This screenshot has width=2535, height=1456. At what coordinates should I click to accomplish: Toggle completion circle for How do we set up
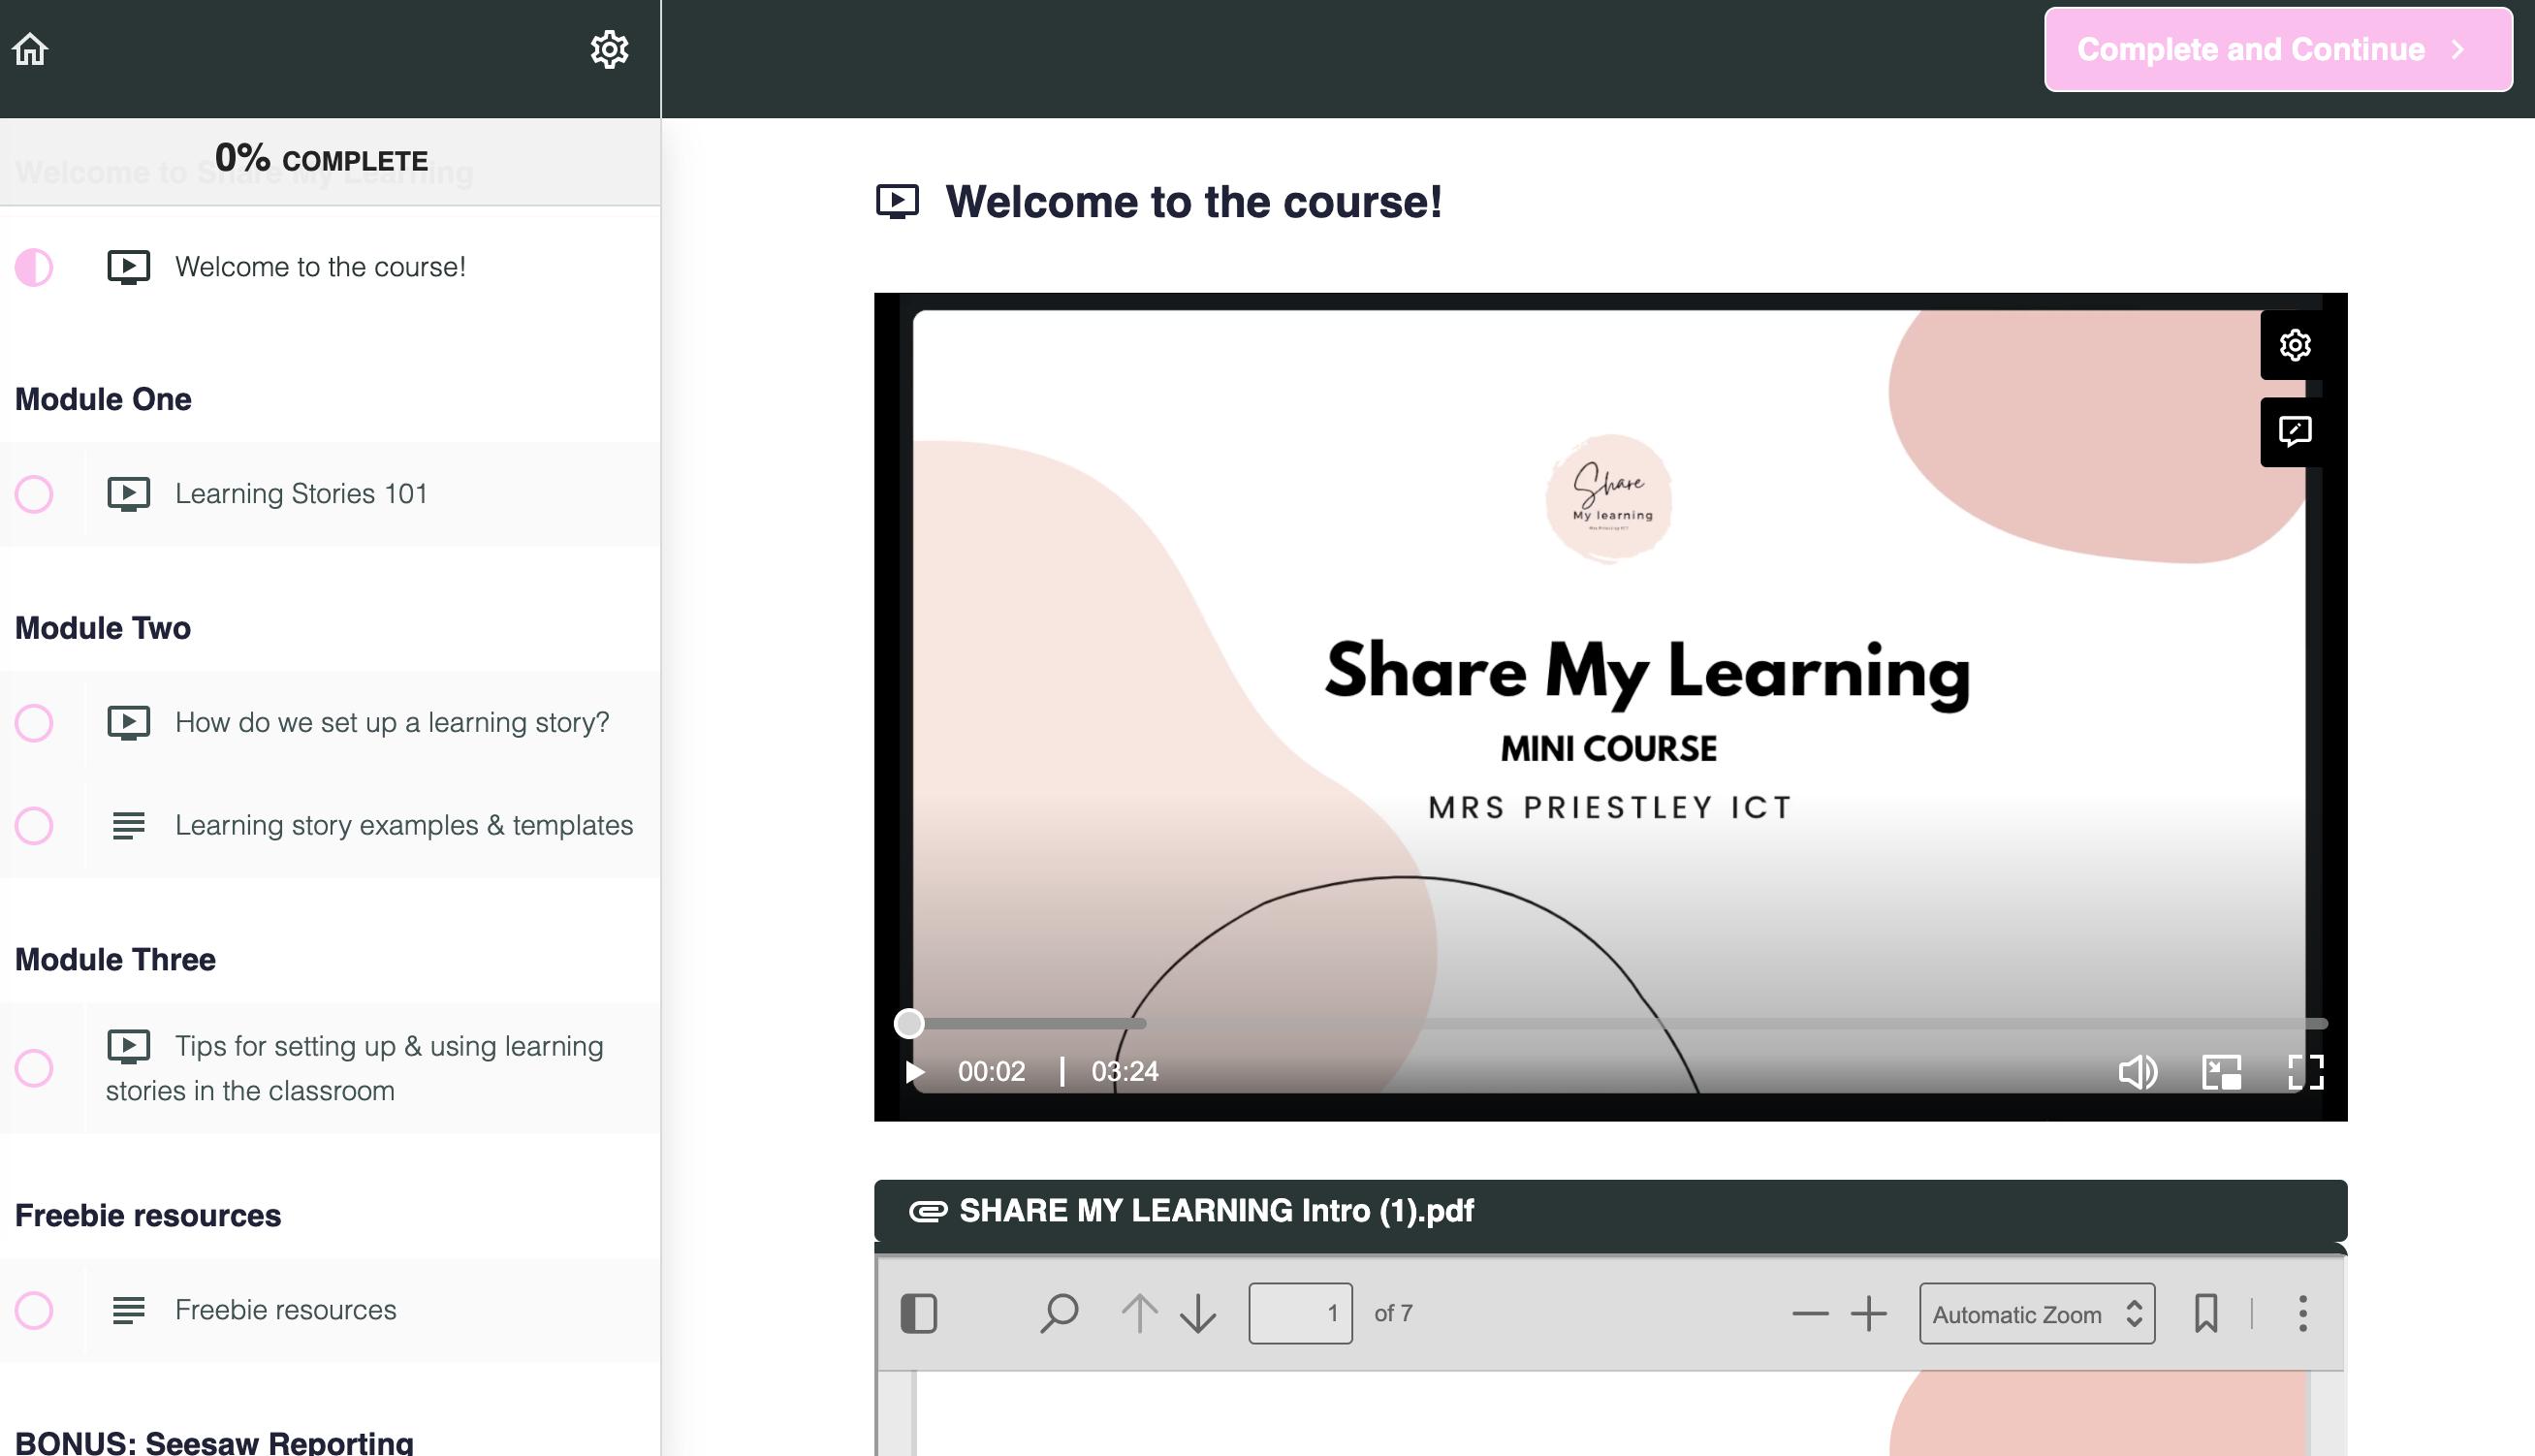tap(34, 723)
